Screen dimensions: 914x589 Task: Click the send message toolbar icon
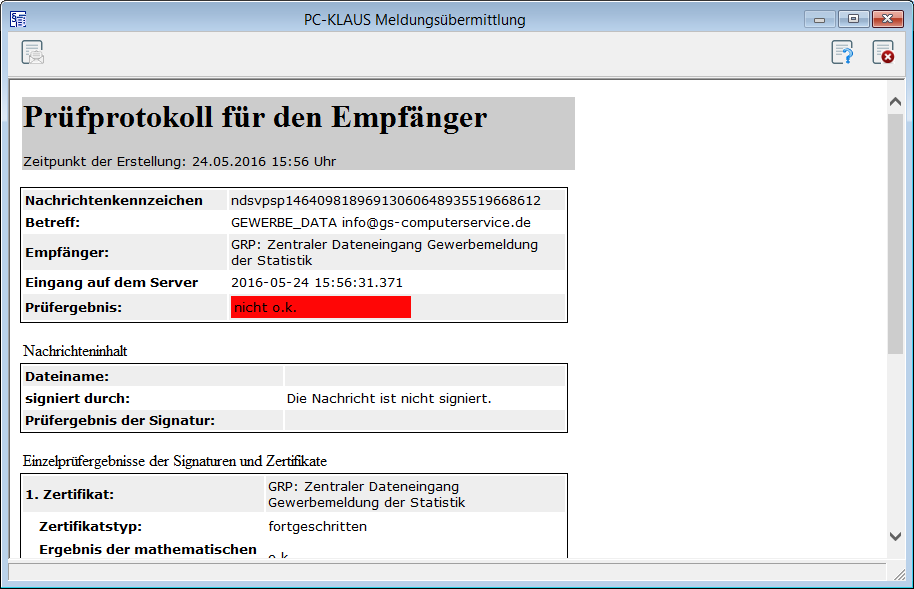[33, 53]
